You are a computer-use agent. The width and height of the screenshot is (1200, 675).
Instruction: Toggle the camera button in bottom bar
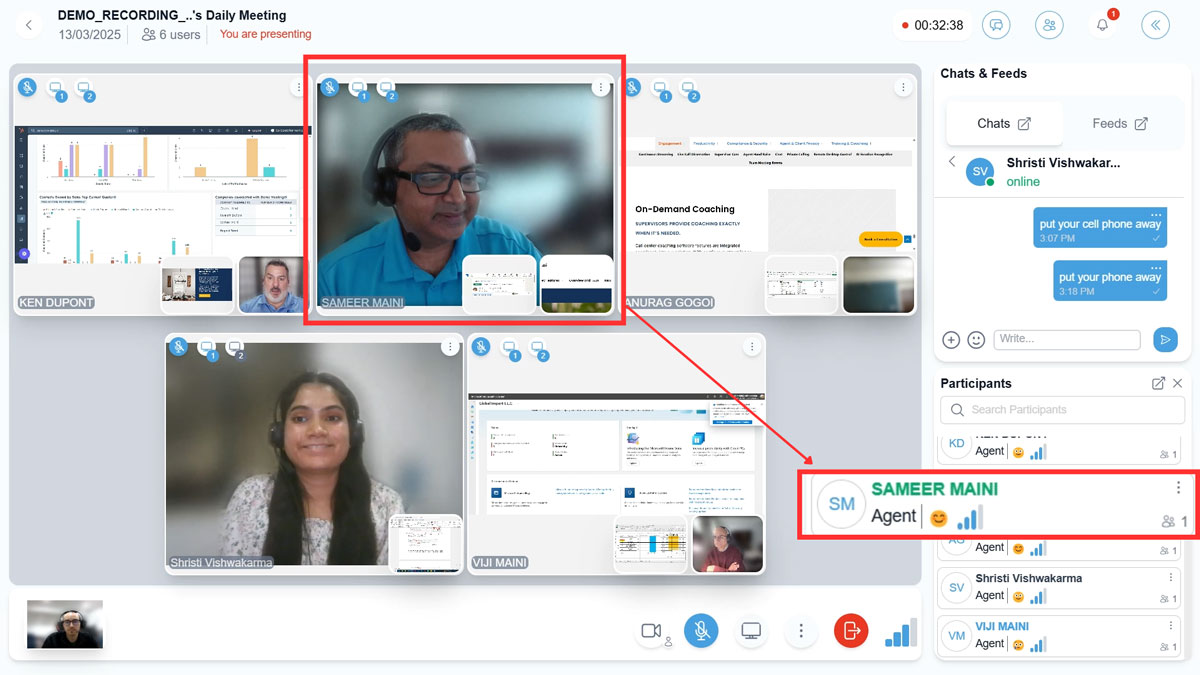(651, 631)
